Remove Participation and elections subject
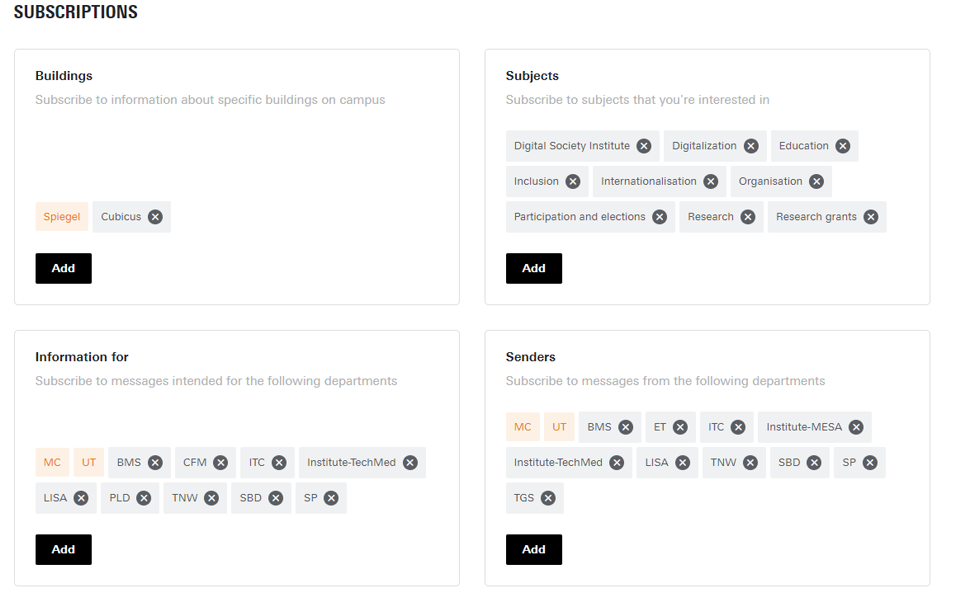 (659, 217)
